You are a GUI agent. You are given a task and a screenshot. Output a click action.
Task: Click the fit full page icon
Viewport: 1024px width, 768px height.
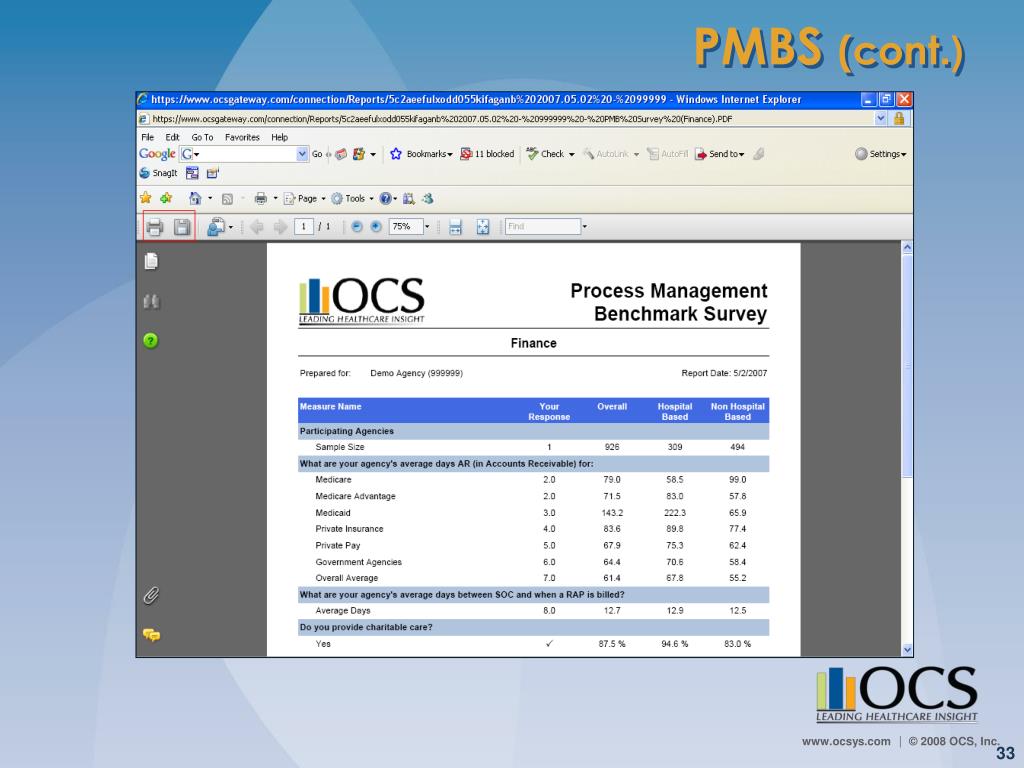(483, 227)
